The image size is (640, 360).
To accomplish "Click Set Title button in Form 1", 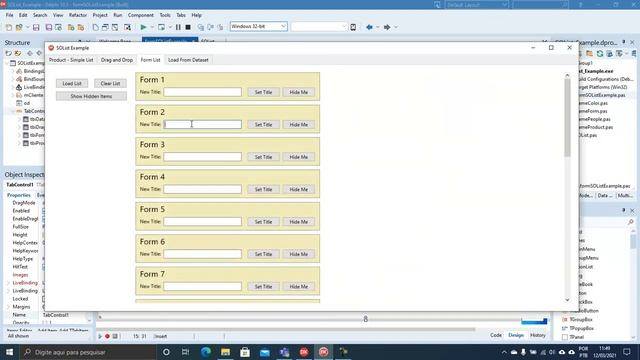I will (x=263, y=92).
